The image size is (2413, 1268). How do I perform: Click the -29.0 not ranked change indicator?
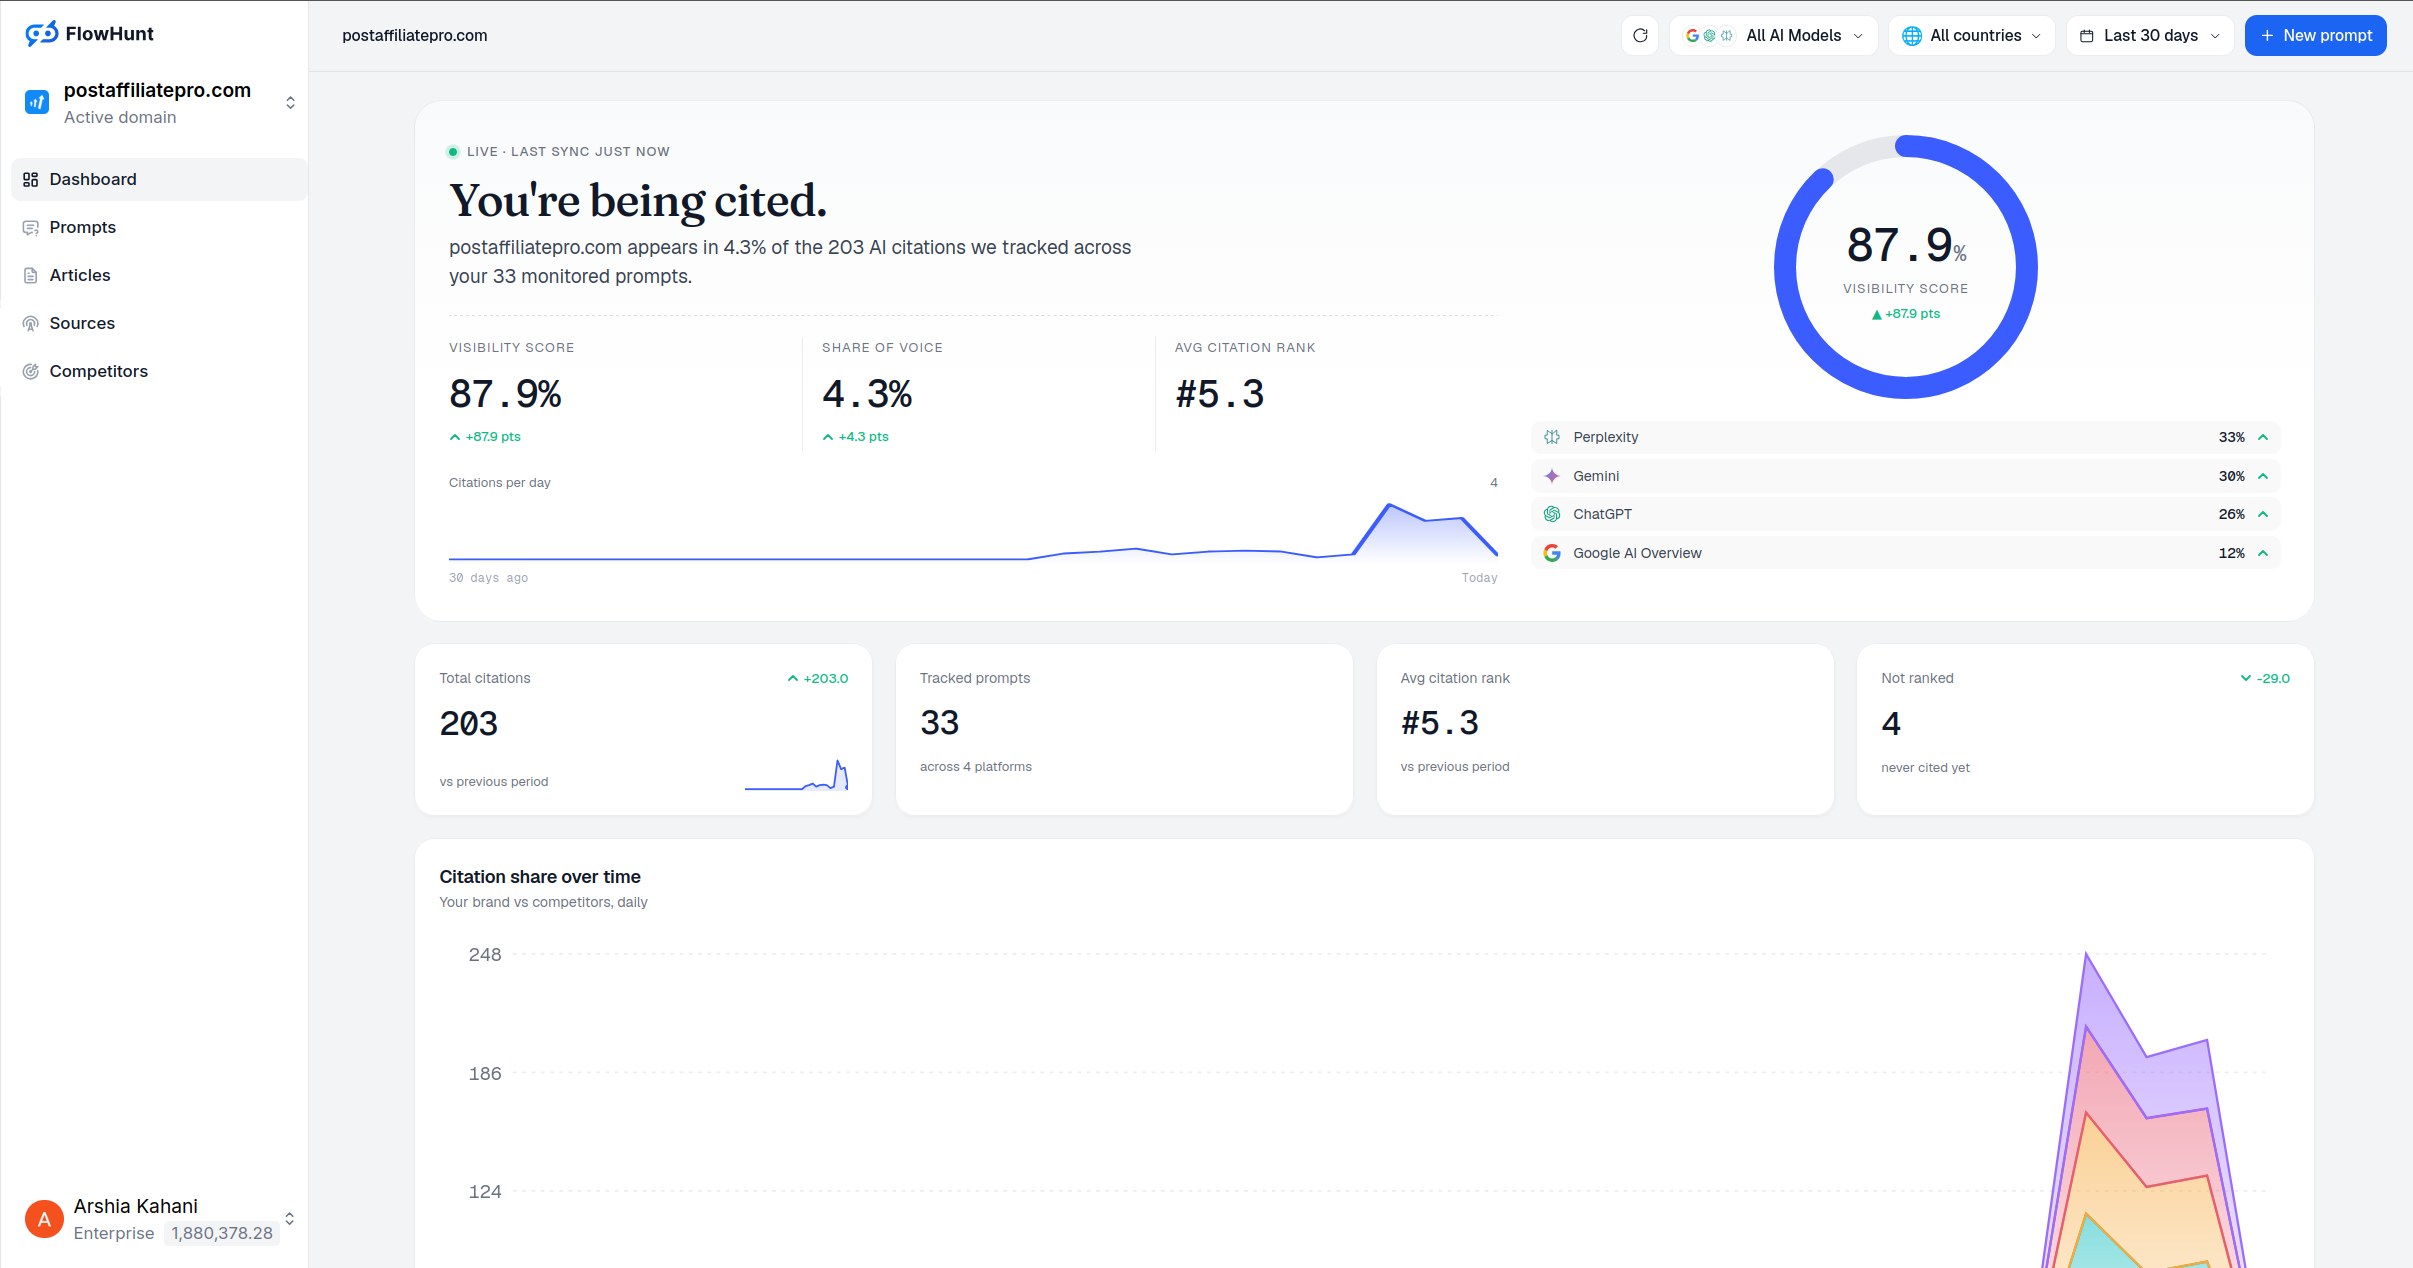click(2265, 678)
